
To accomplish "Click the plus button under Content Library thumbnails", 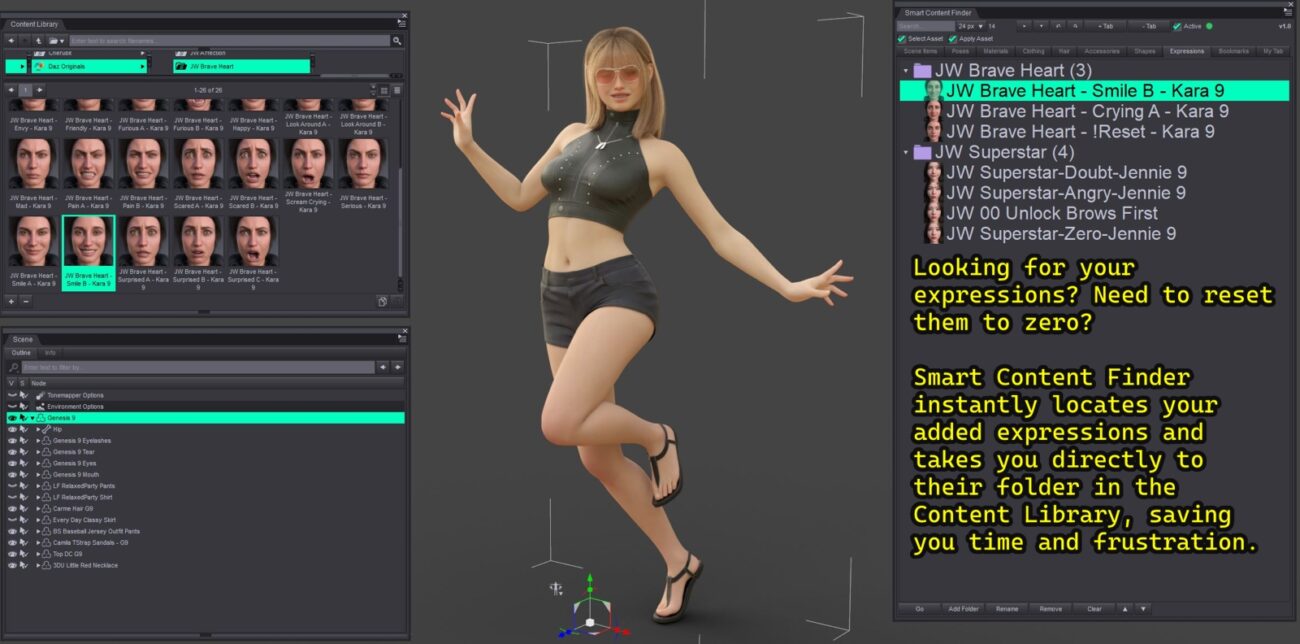I will [x=11, y=301].
